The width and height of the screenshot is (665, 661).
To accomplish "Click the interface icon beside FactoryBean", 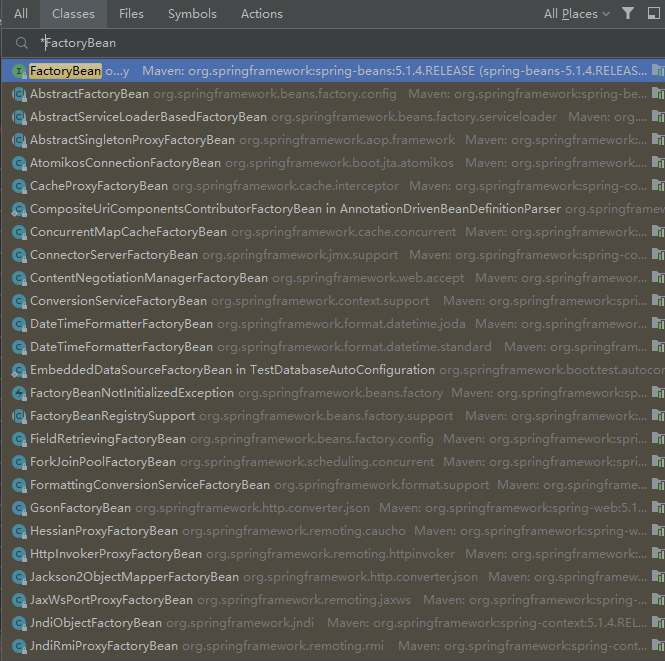I will click(19, 71).
